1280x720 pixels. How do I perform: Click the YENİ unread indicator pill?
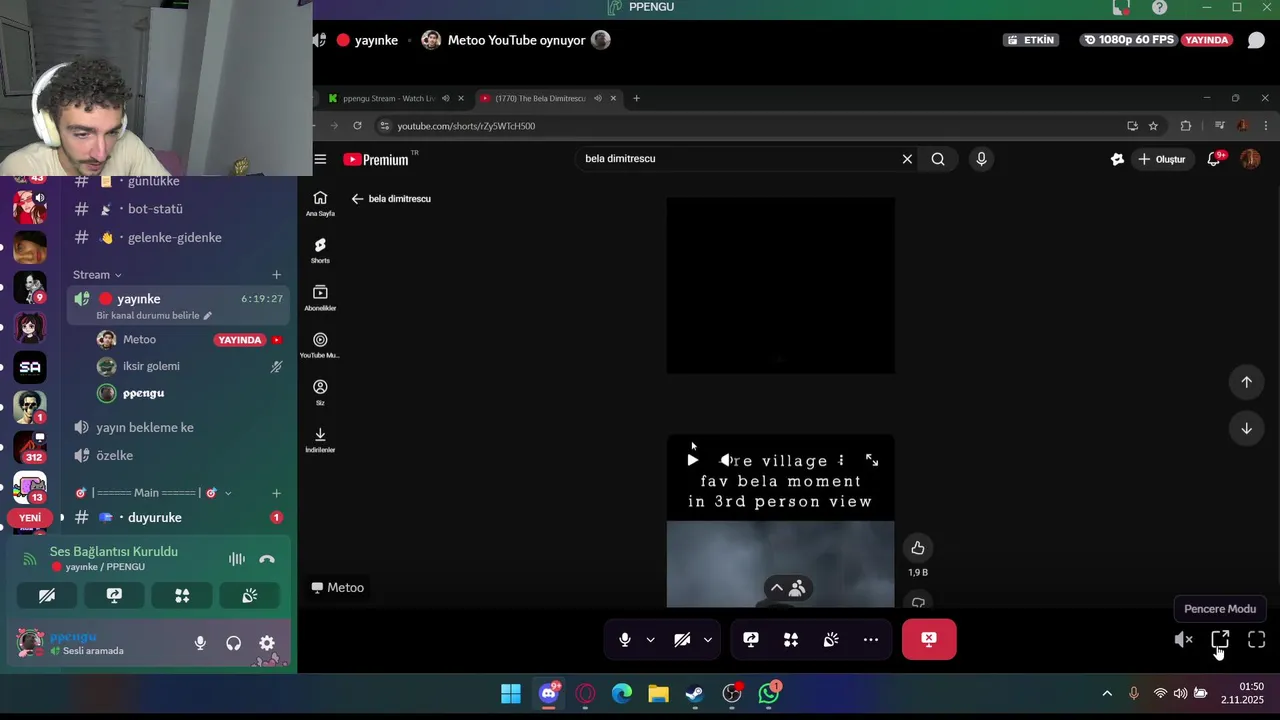(30, 518)
